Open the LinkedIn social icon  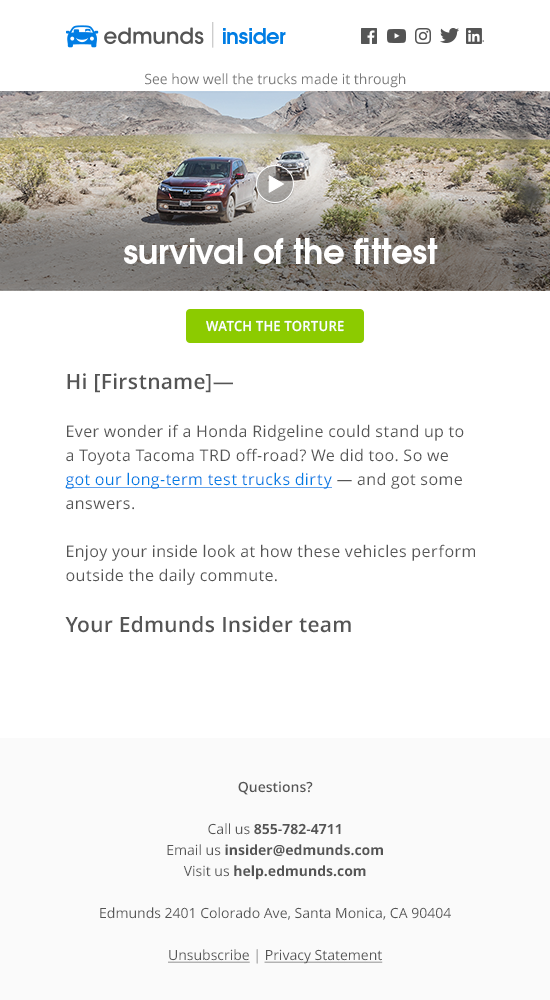coord(474,36)
